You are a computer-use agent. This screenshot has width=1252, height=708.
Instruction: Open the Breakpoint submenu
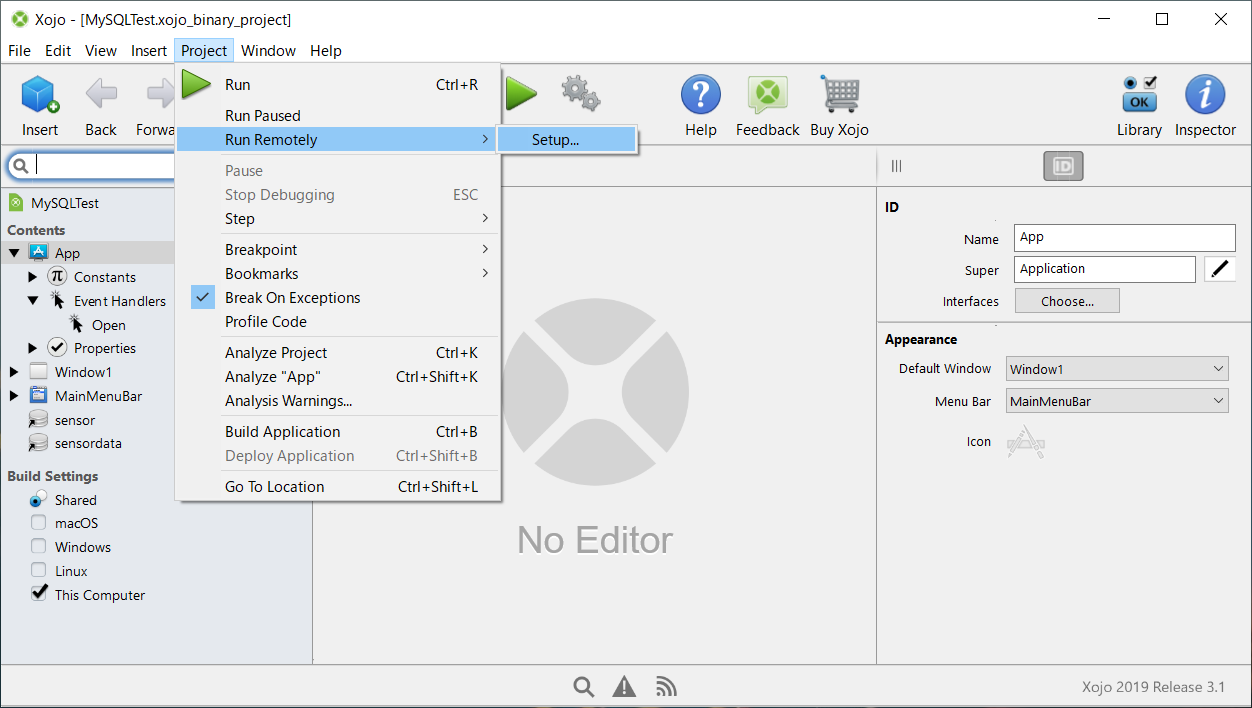pos(338,250)
